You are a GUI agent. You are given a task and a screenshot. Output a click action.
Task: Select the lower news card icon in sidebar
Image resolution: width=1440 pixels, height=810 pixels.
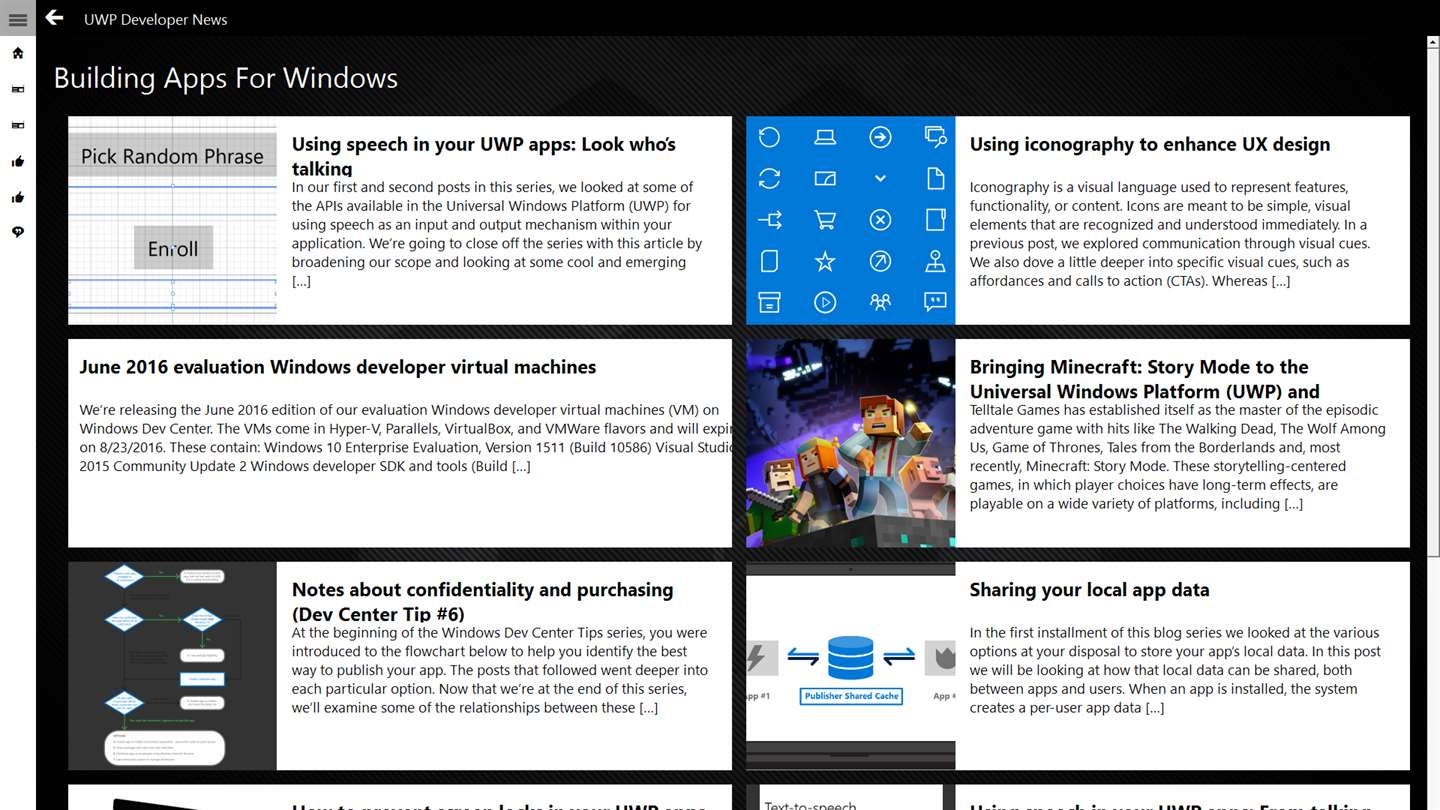click(17, 125)
